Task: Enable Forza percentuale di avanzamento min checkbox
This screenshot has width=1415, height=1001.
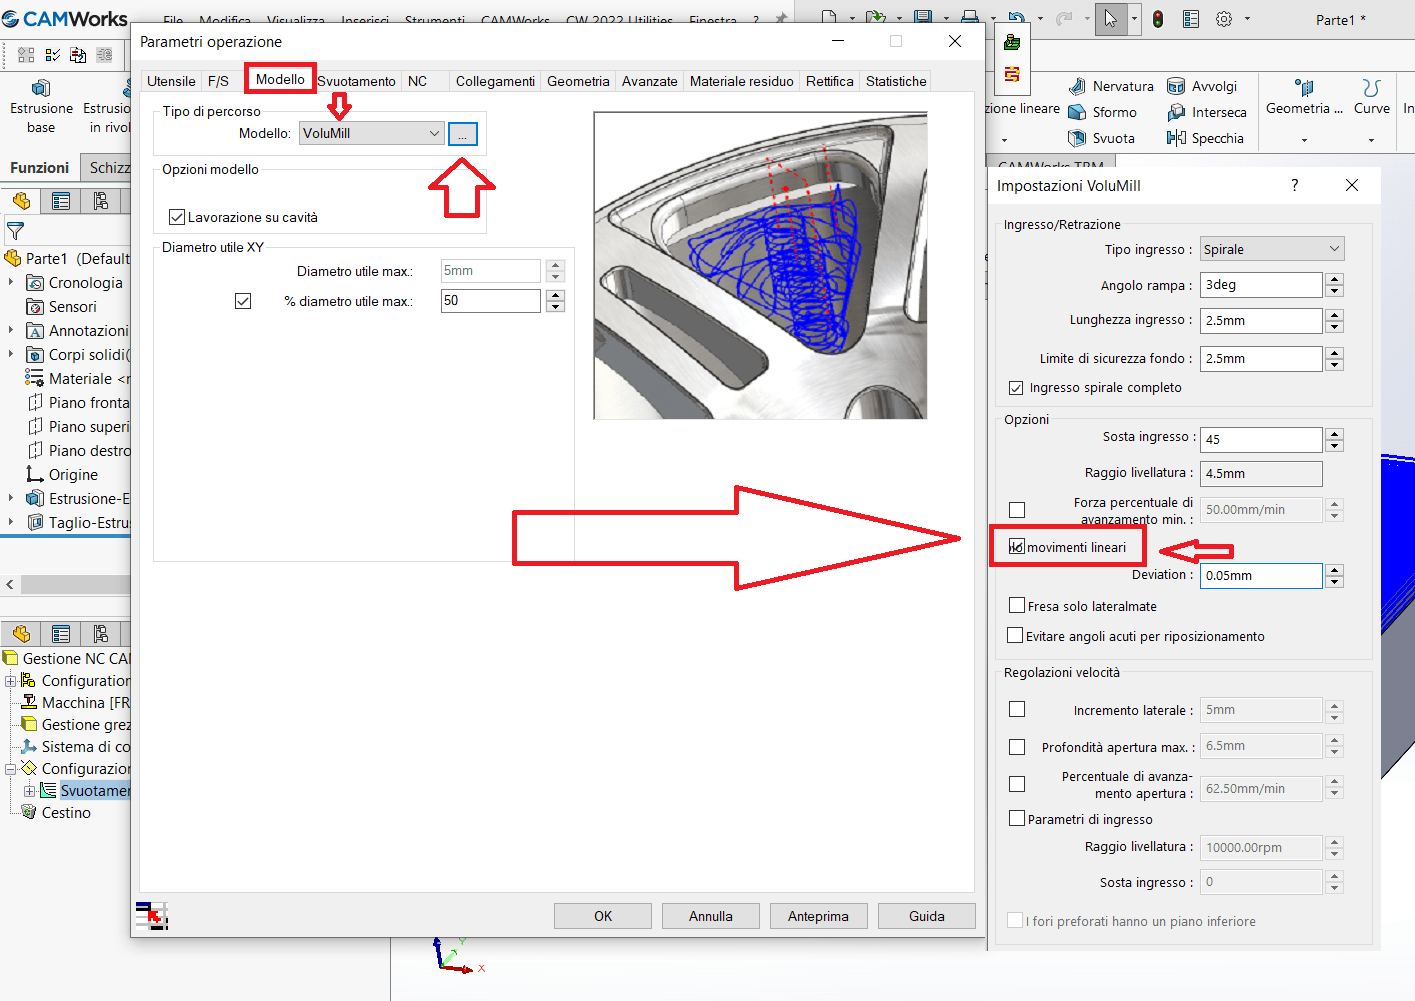Action: coord(1017,510)
